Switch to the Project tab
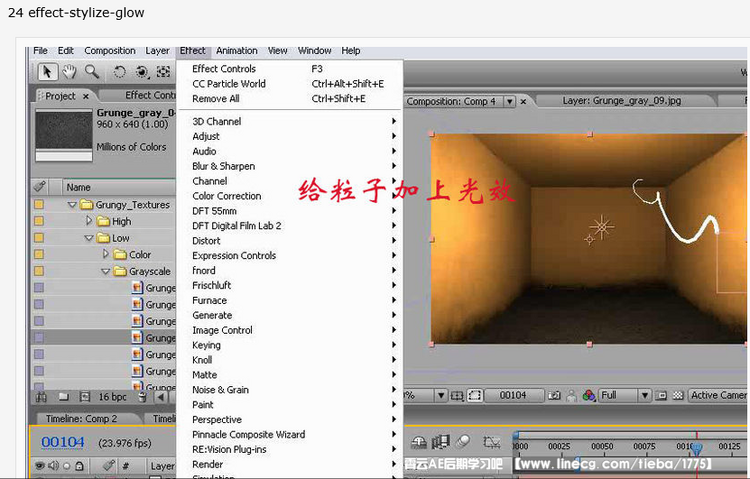The height and width of the screenshot is (479, 750). tap(60, 96)
